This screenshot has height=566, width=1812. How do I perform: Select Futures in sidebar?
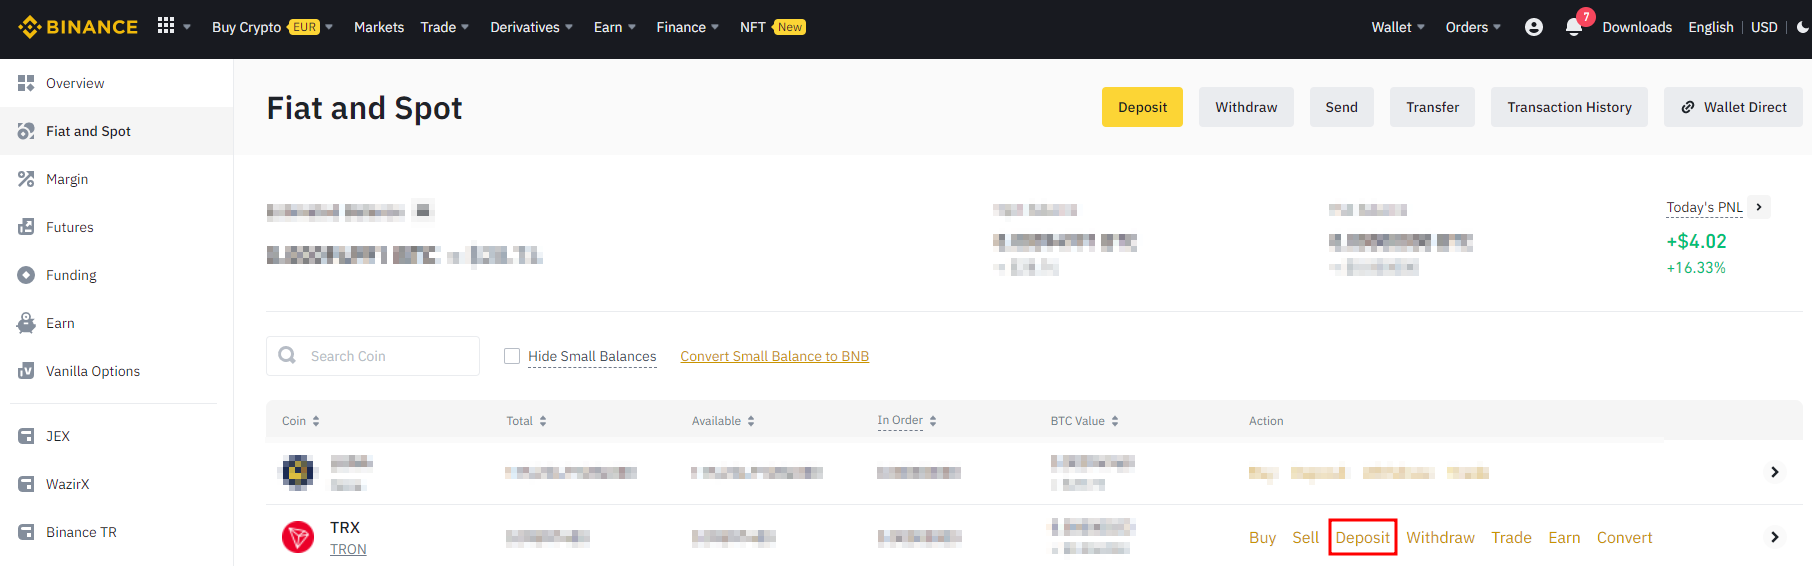click(116, 227)
